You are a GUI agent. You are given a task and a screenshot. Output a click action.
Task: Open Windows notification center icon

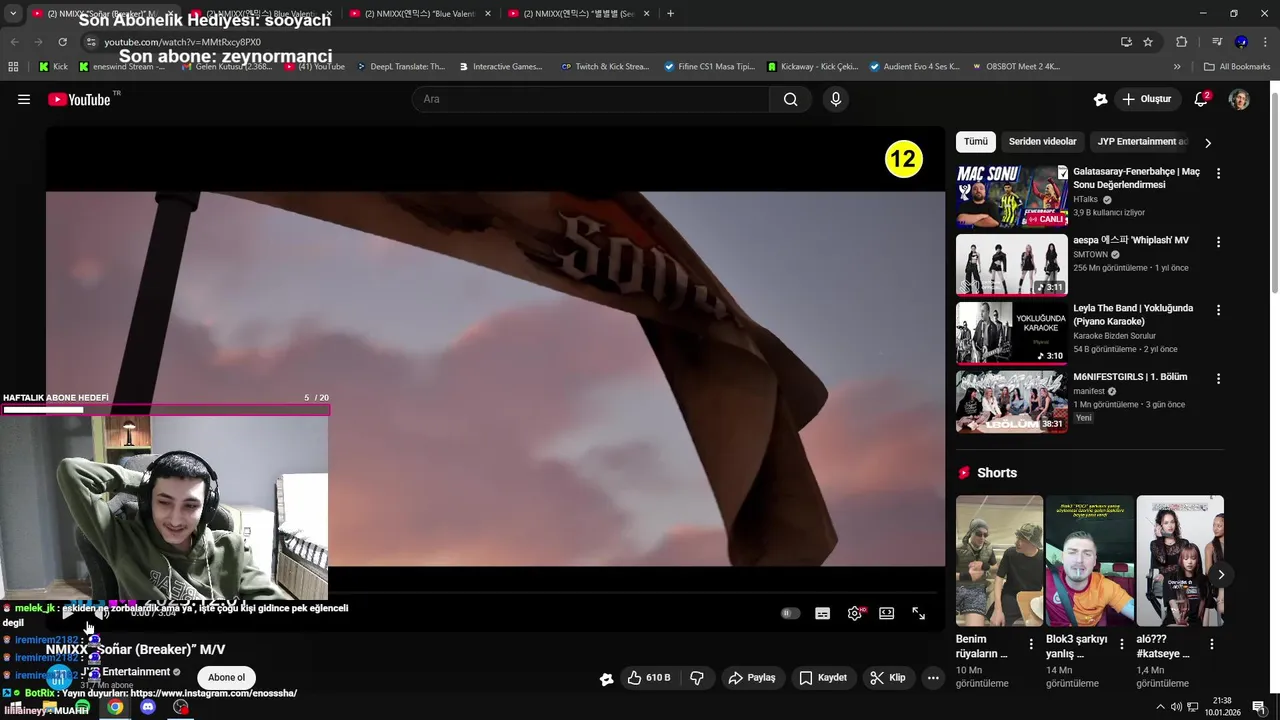(x=1259, y=707)
